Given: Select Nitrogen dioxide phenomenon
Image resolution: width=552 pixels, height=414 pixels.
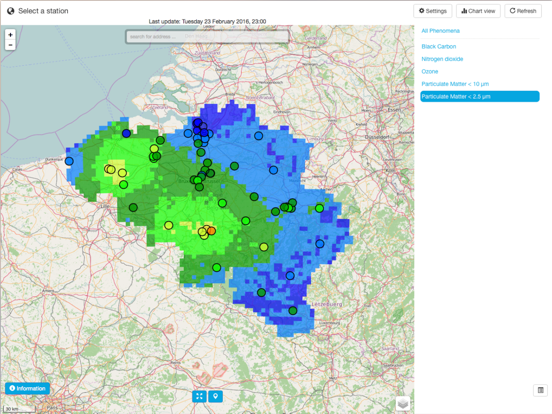Looking at the screenshot, I should tap(442, 59).
